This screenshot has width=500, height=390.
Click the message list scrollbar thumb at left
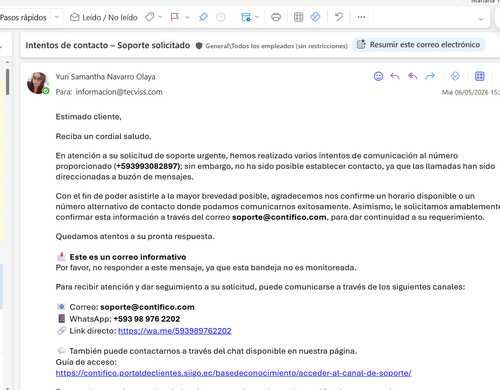click(7, 82)
